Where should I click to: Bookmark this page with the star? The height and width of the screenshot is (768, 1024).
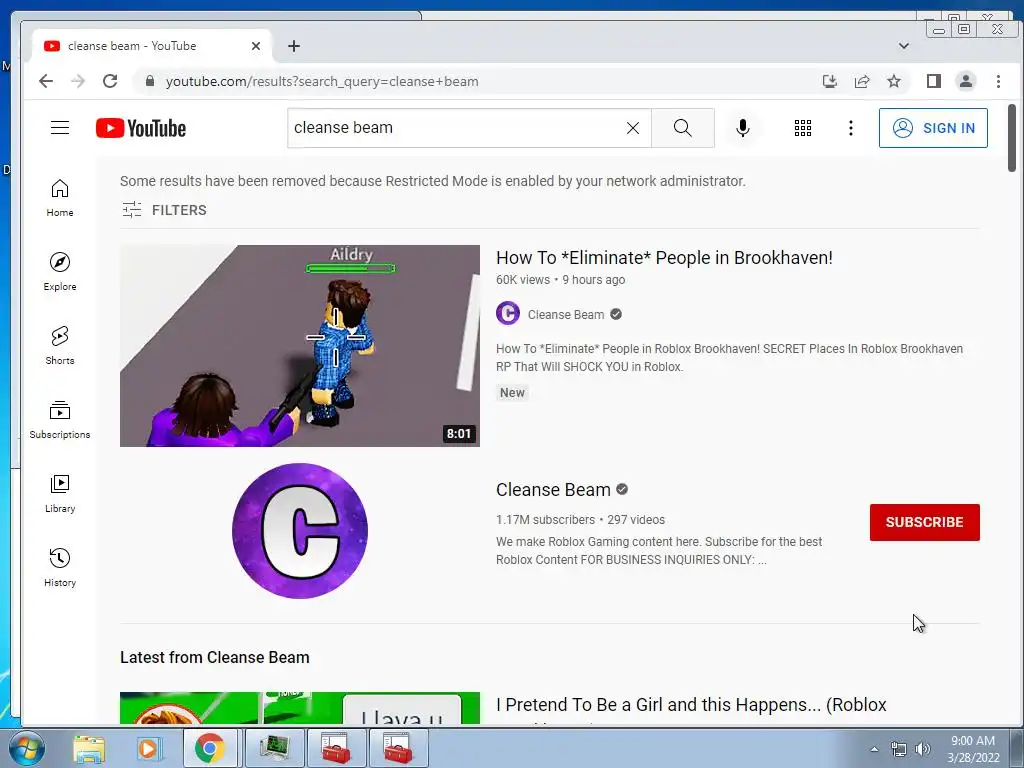click(x=893, y=81)
